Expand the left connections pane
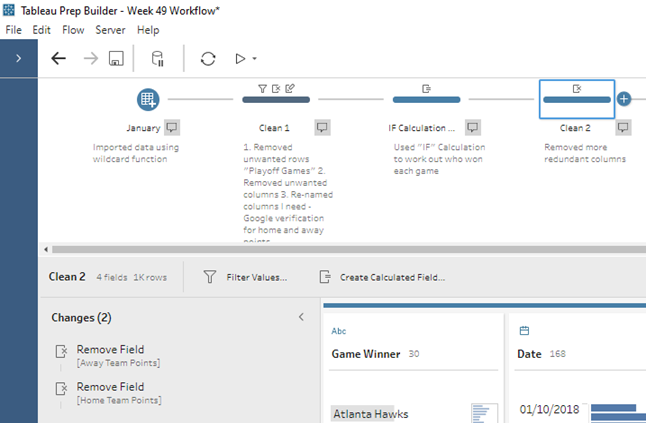Image resolution: width=646 pixels, height=423 pixels. coord(18,58)
